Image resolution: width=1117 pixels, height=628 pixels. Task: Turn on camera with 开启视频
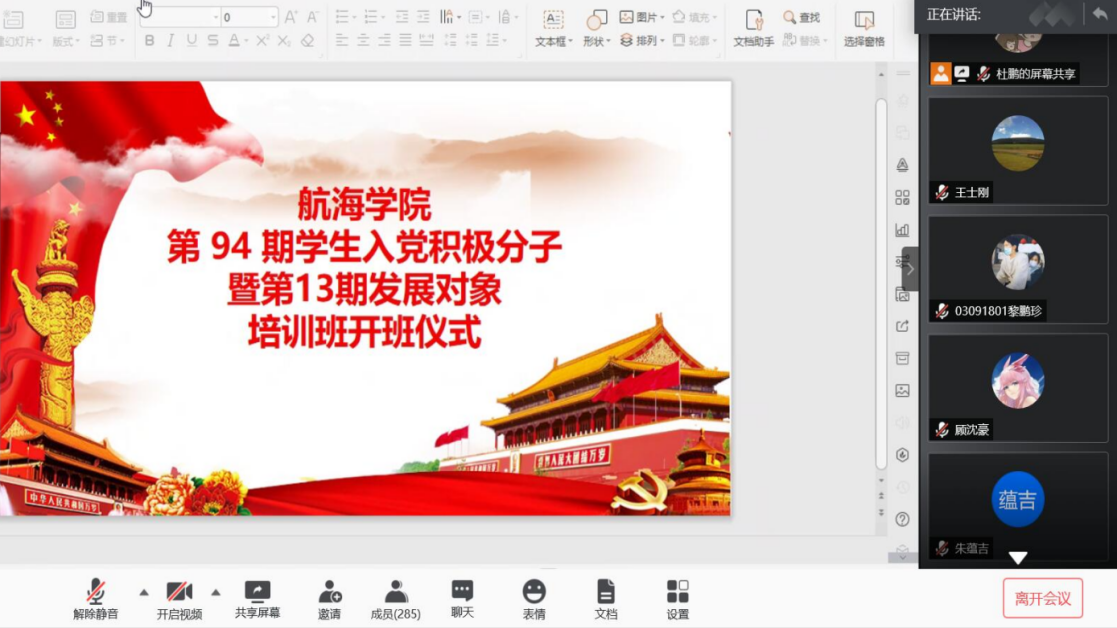[179, 598]
